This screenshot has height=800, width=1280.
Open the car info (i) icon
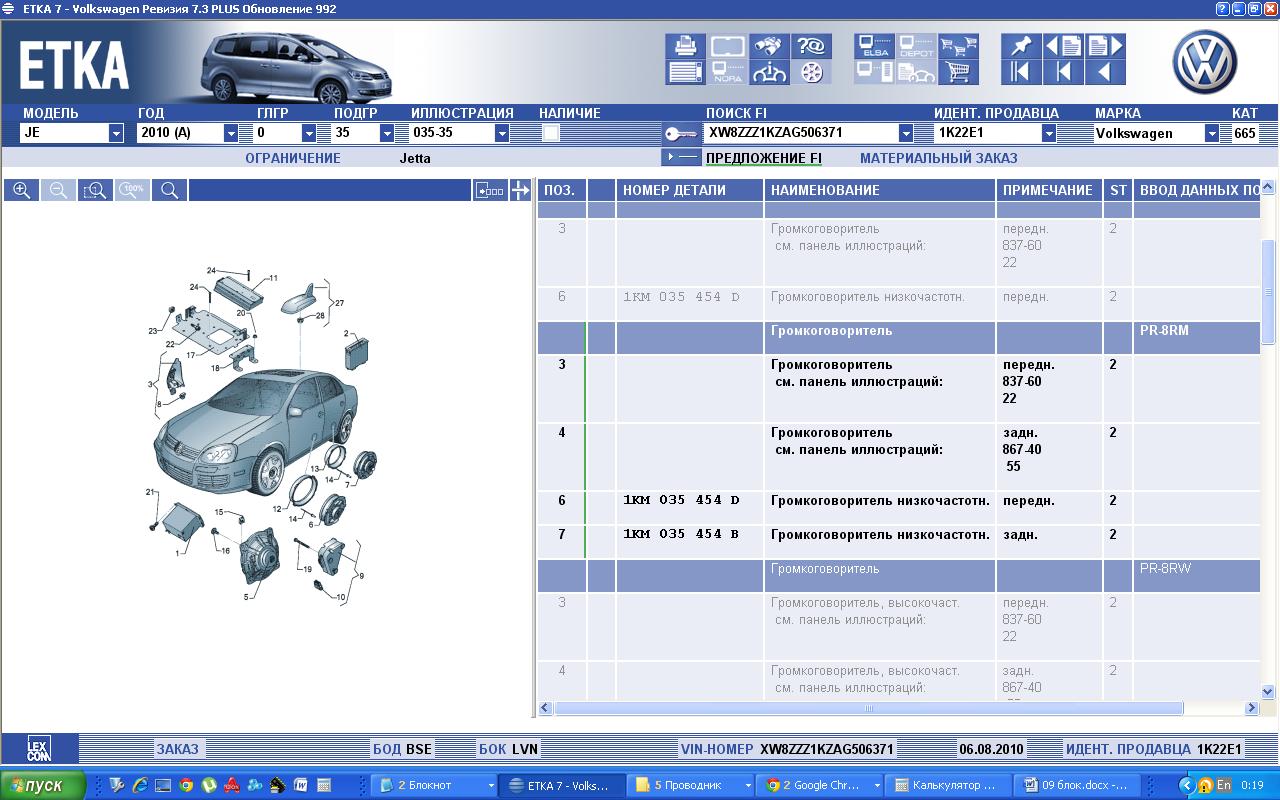click(x=769, y=72)
